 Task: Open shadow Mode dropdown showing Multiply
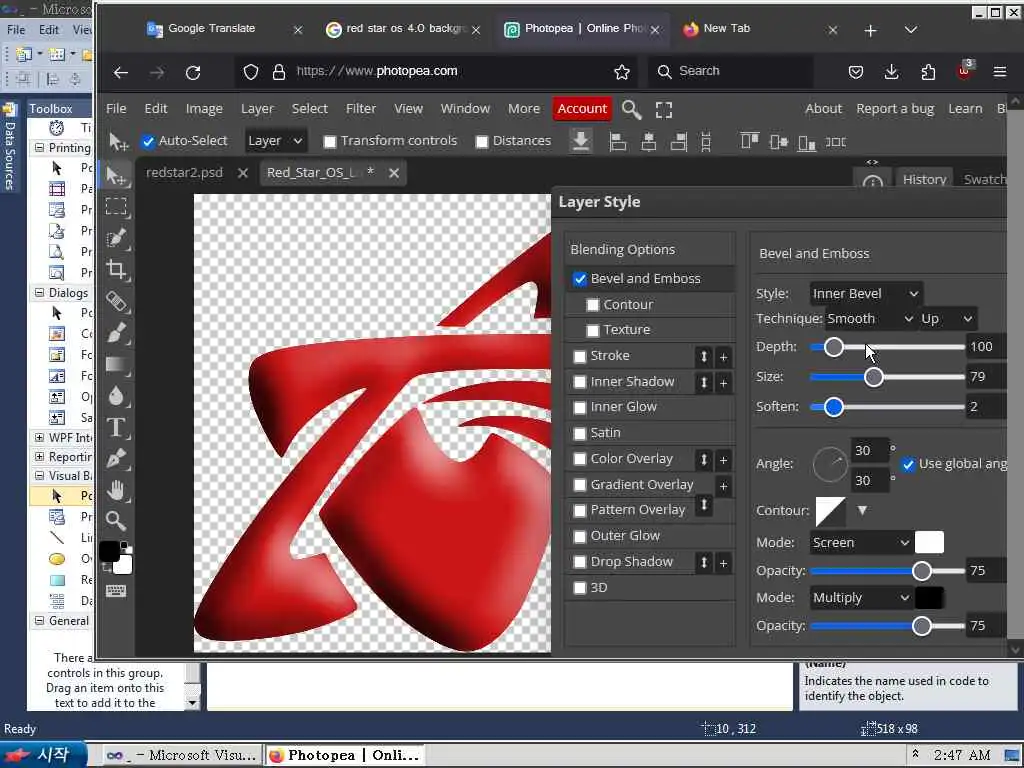(x=861, y=598)
